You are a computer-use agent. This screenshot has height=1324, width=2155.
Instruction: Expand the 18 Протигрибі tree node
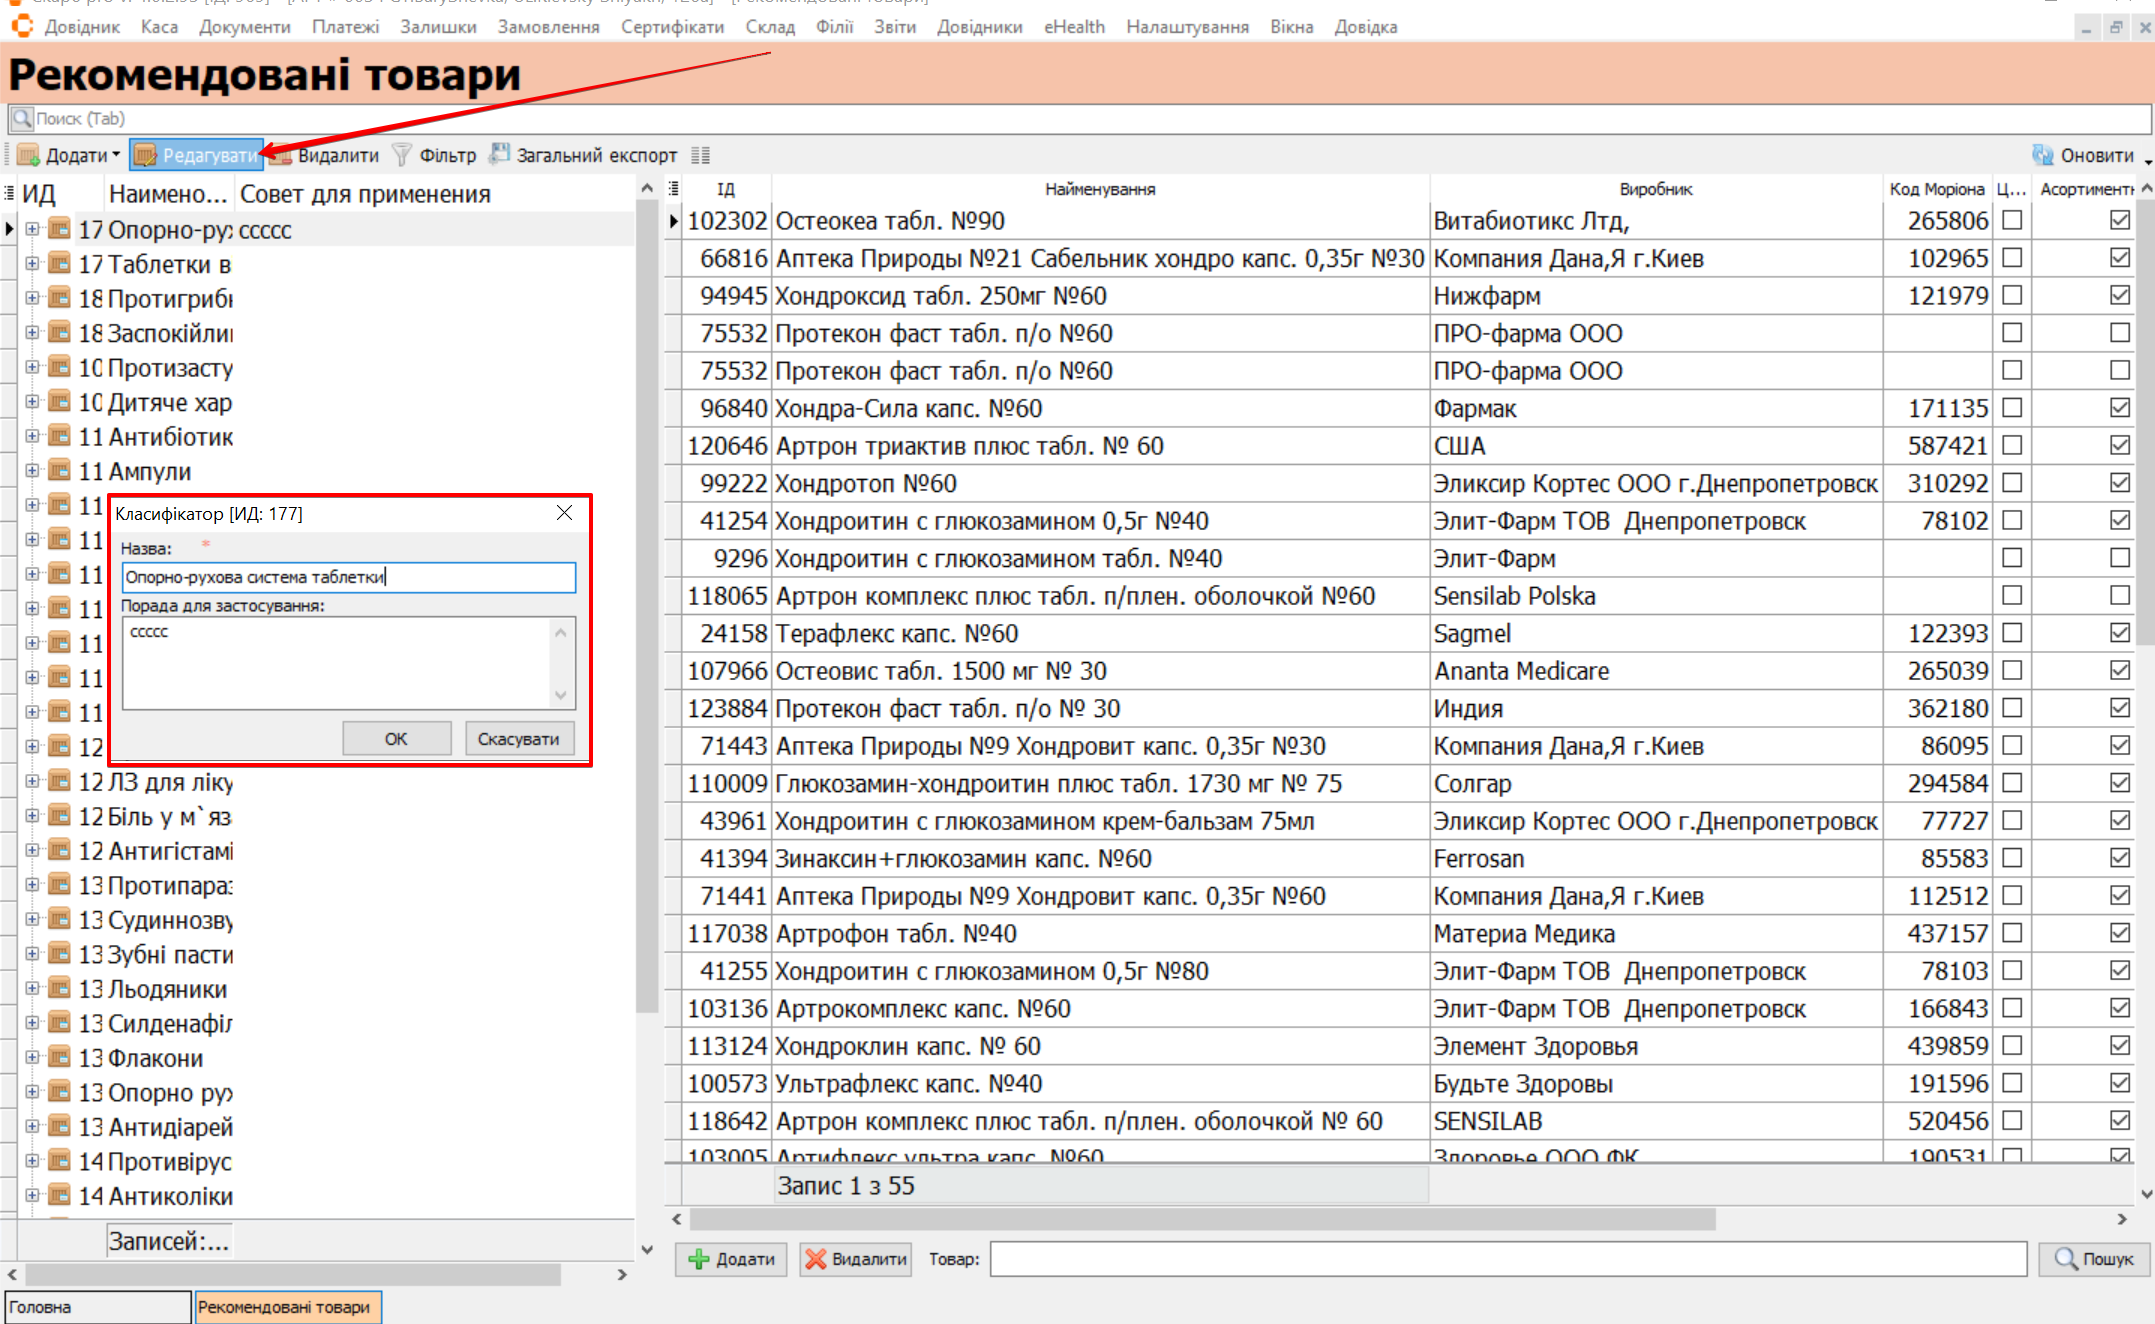32,298
